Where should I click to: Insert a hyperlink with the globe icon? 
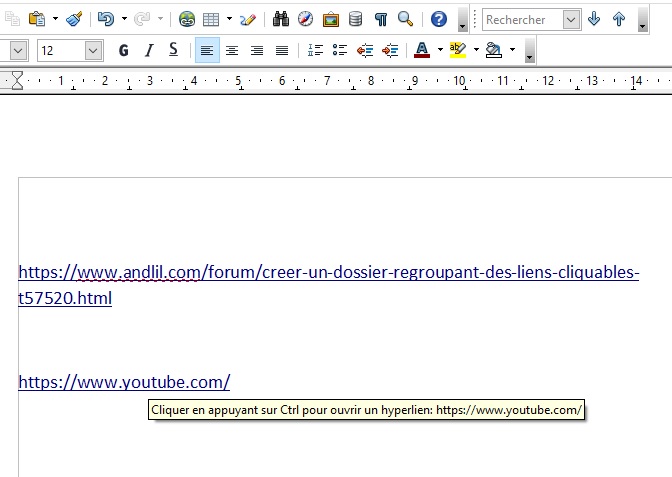coord(187,19)
